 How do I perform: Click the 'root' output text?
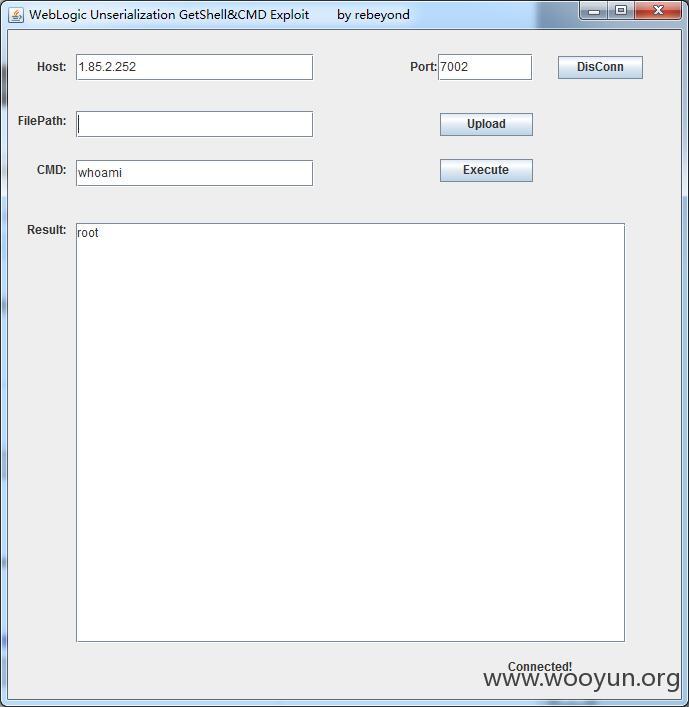(x=88, y=233)
